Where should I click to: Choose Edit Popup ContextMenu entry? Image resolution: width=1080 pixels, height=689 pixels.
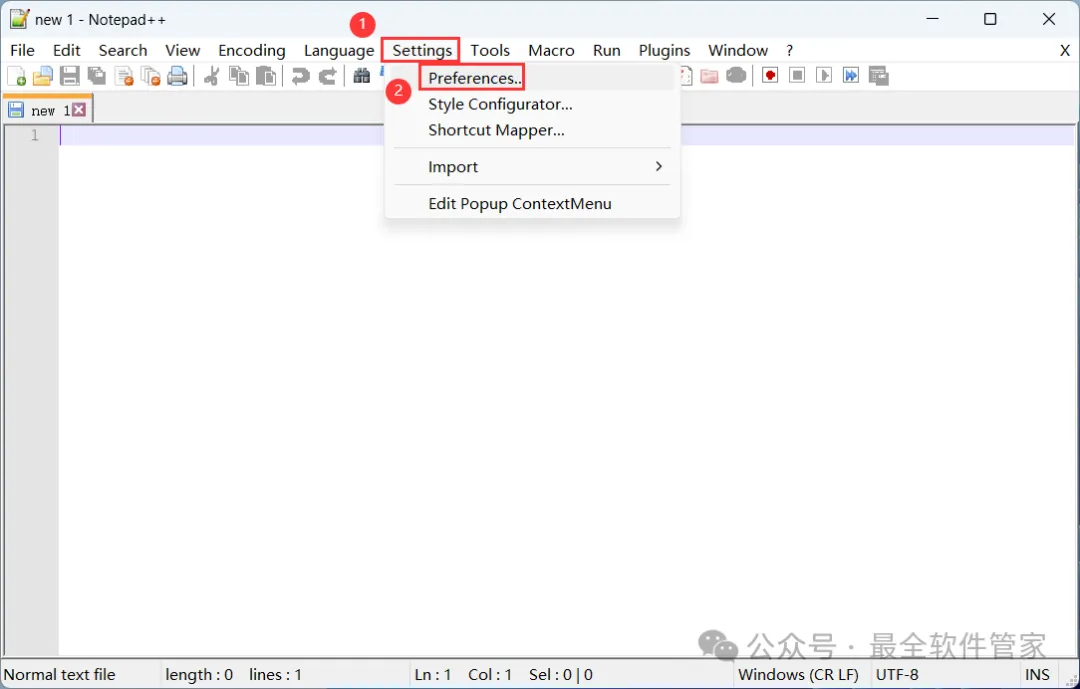pos(532,203)
